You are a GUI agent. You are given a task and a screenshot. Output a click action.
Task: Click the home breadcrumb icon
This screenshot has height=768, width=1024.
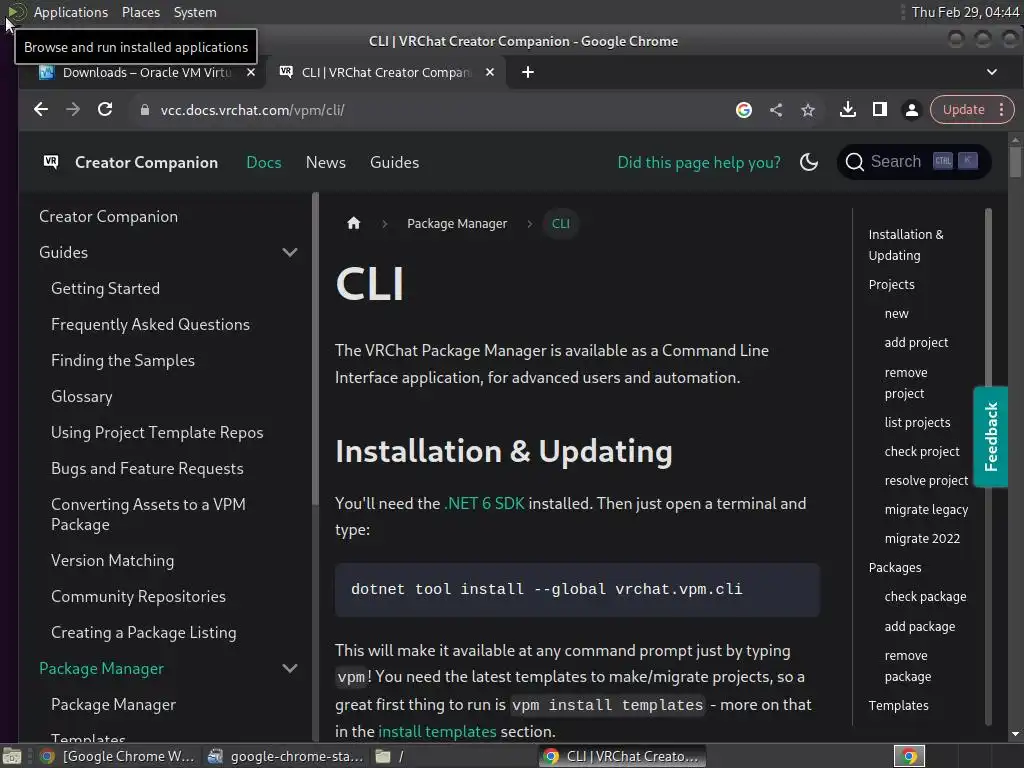click(x=353, y=223)
